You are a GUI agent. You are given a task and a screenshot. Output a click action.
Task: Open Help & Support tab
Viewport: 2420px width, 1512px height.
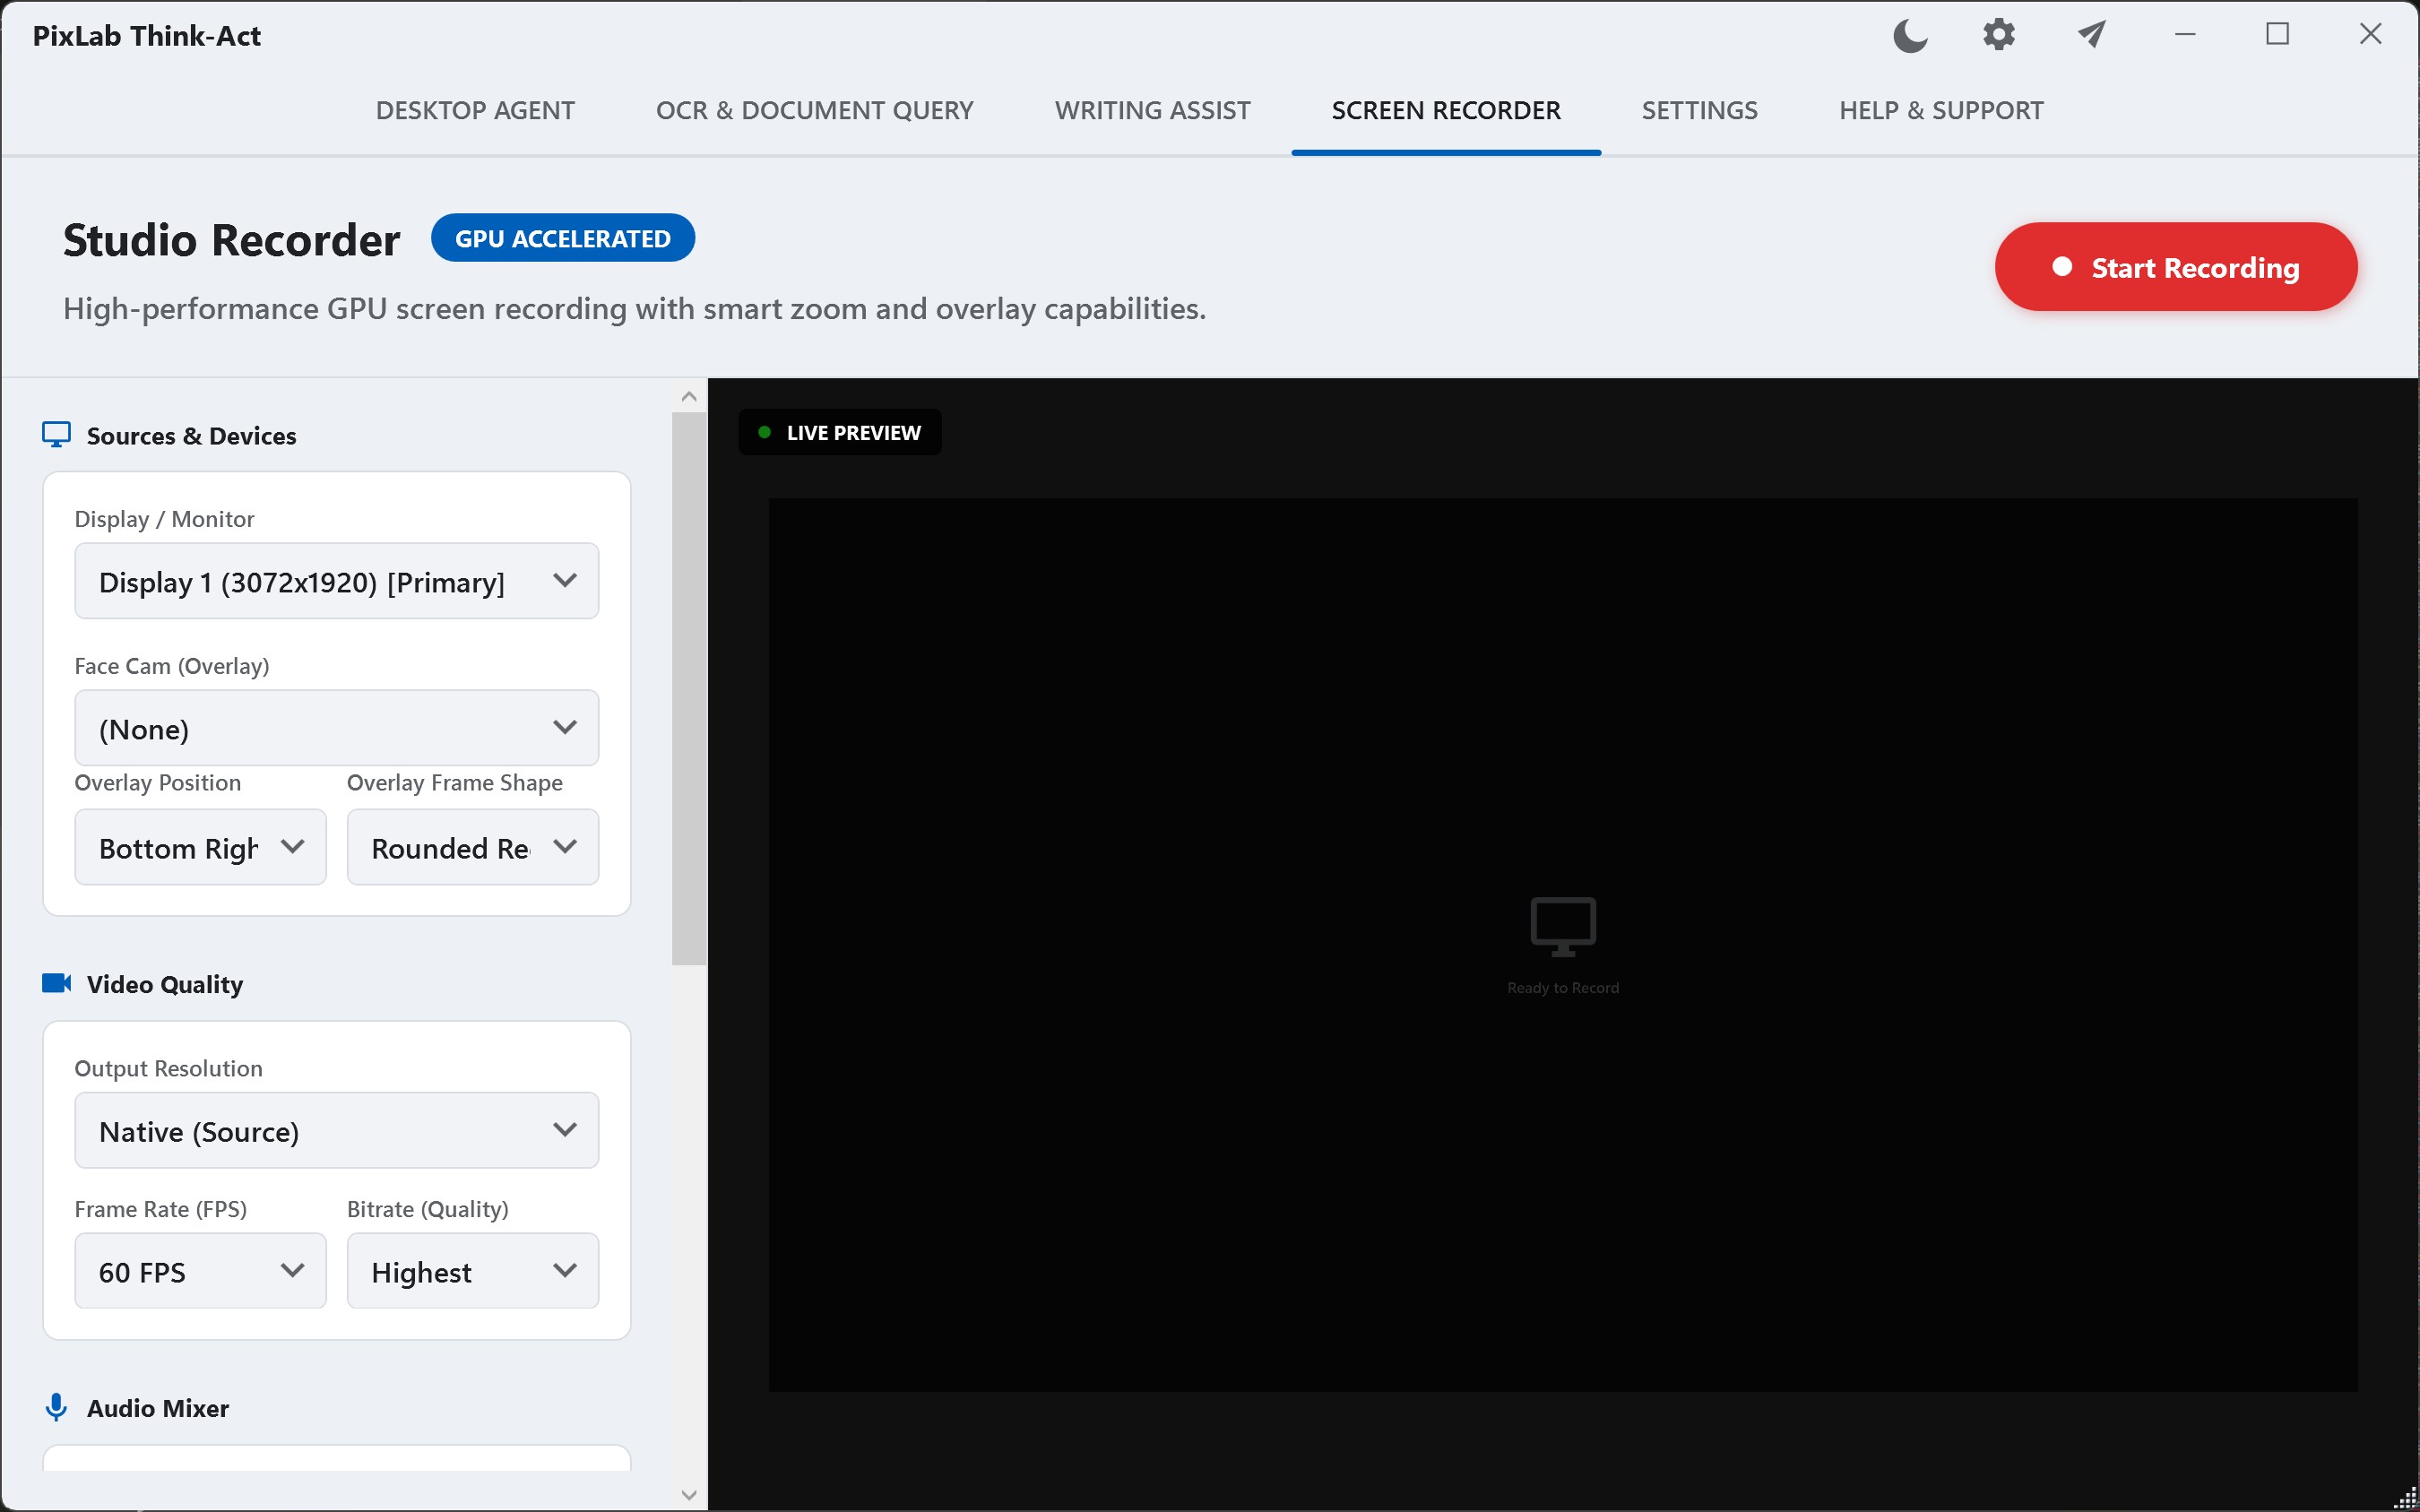(x=1941, y=110)
